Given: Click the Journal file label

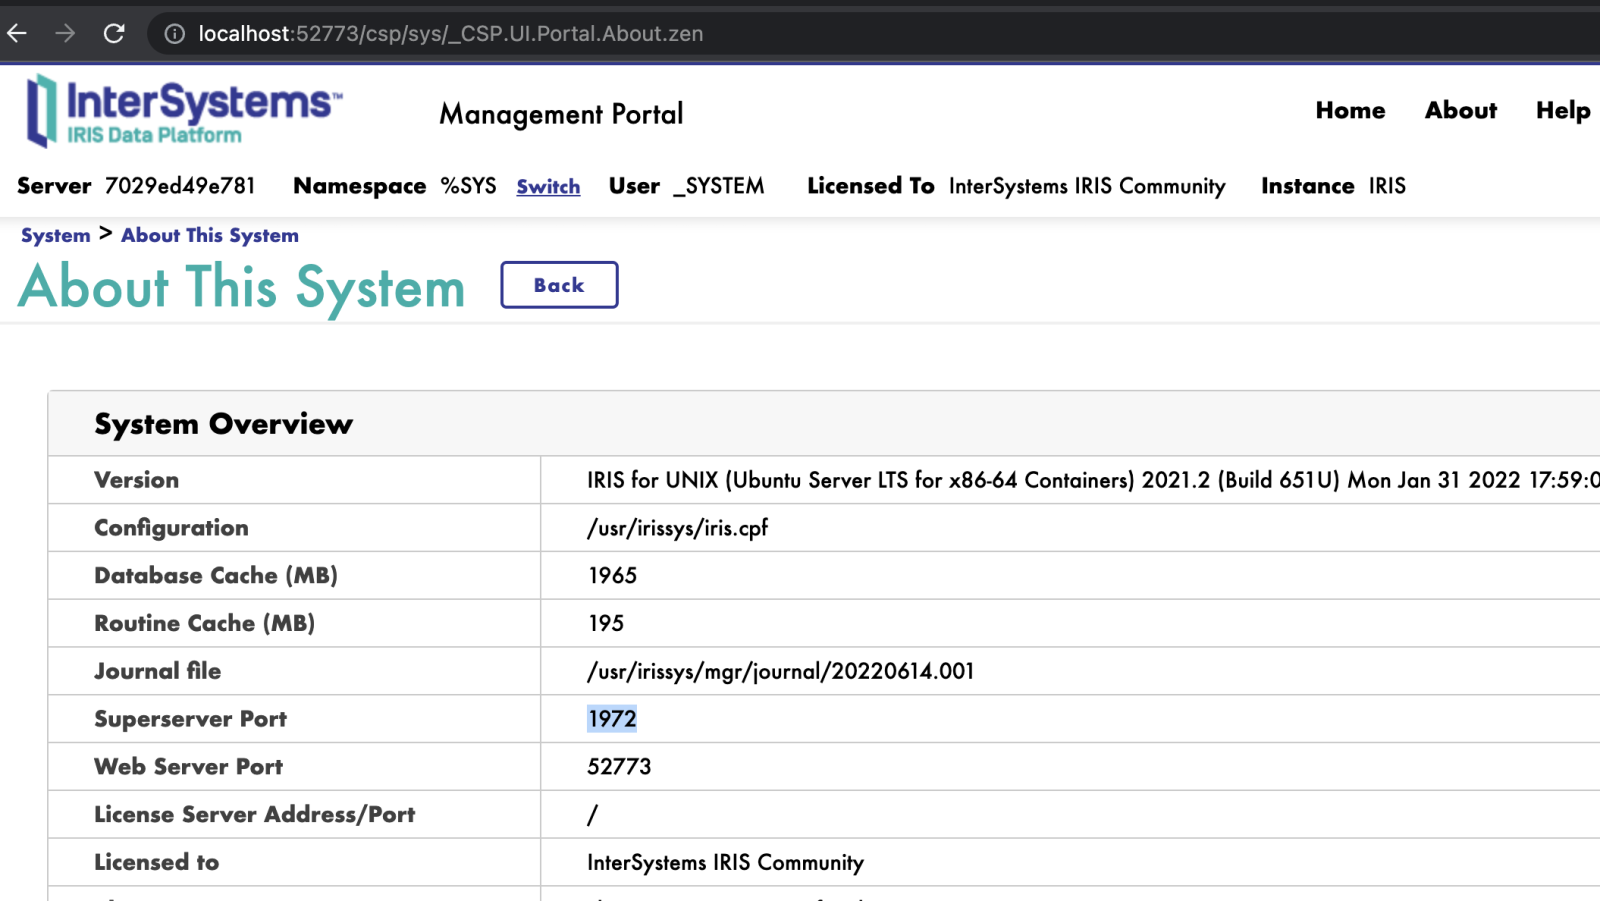Looking at the screenshot, I should coord(158,671).
